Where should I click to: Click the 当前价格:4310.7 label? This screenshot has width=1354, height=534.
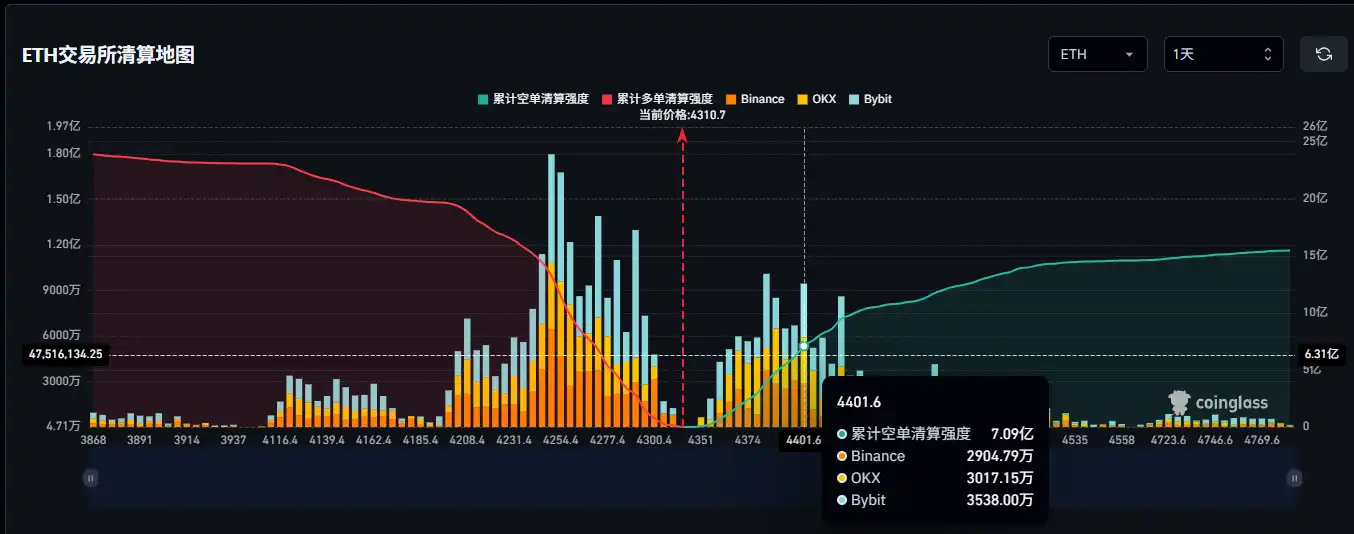coord(683,115)
